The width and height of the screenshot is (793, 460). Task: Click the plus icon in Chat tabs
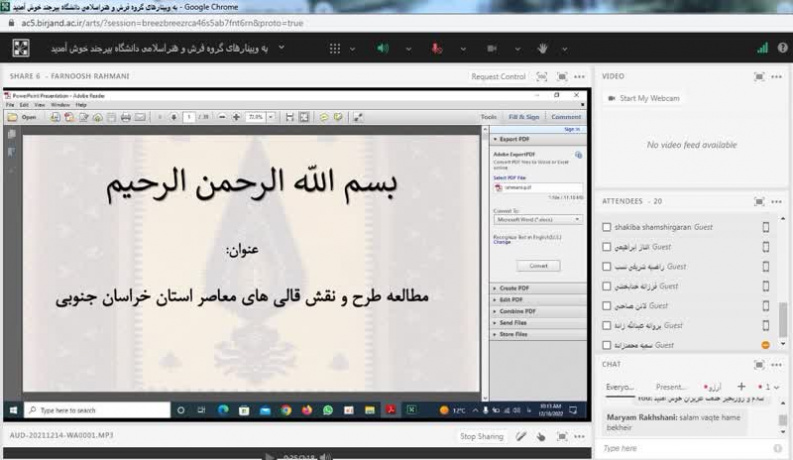(741, 385)
